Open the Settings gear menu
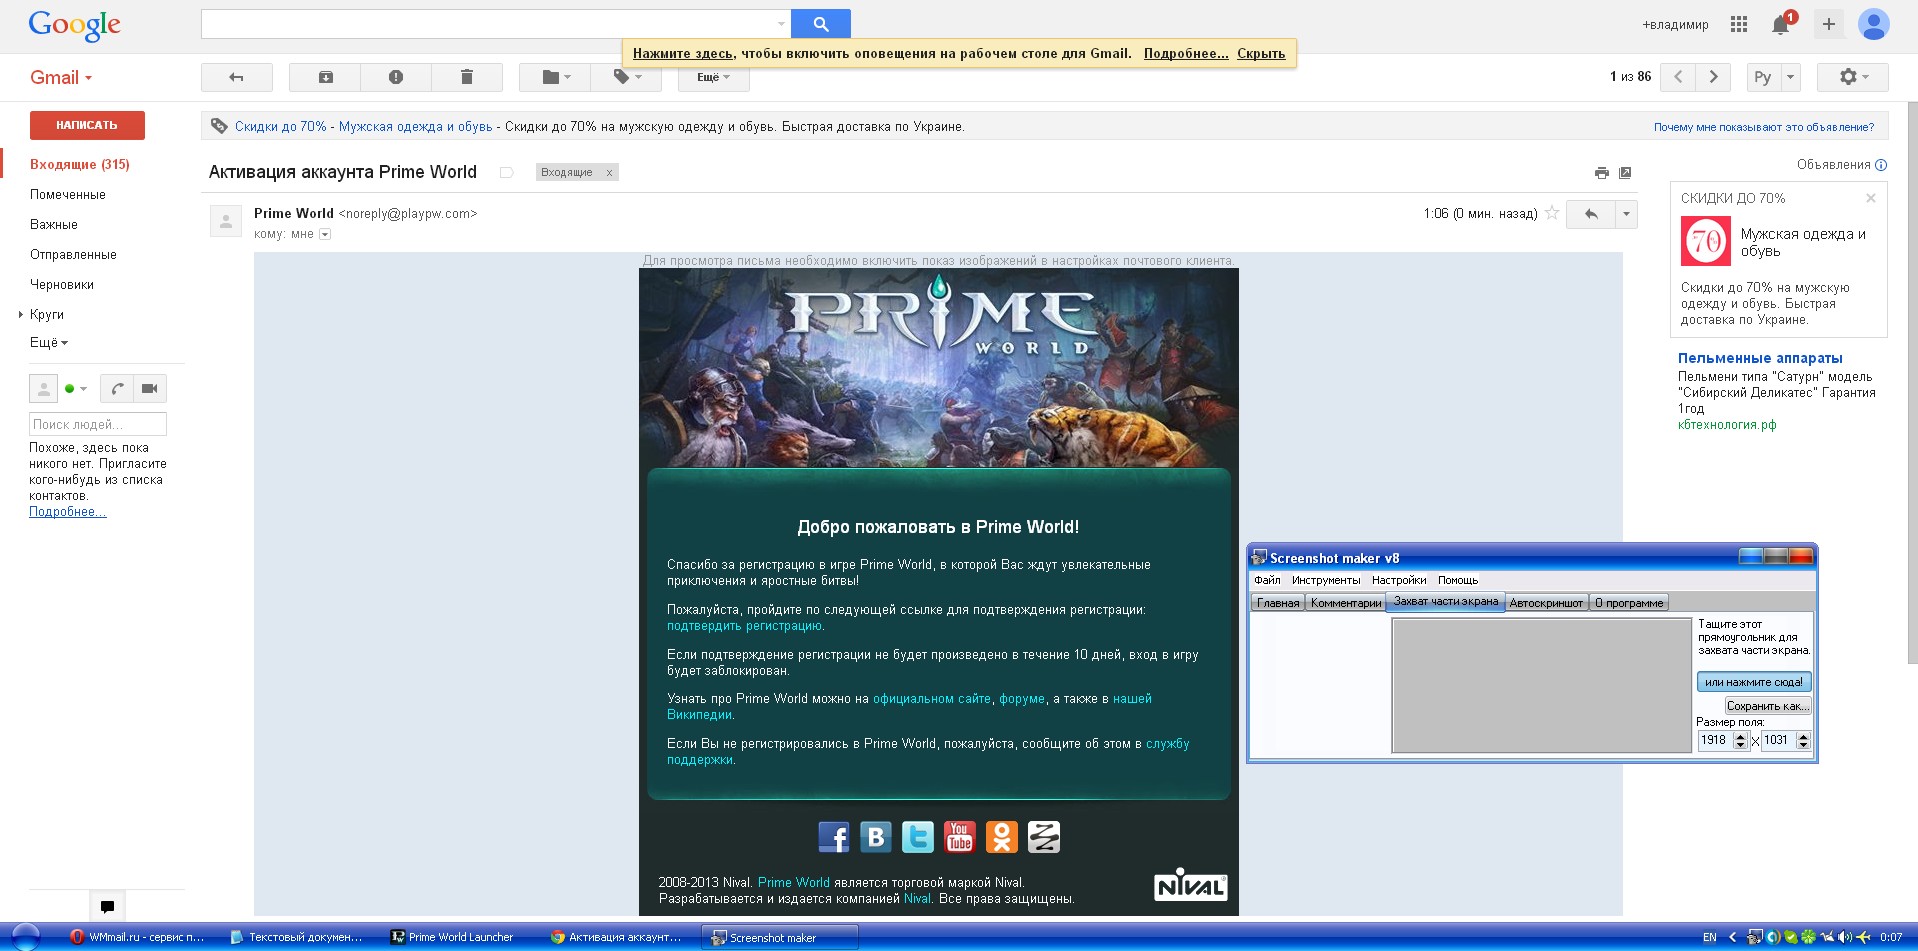Image resolution: width=1918 pixels, height=951 pixels. coord(1852,77)
